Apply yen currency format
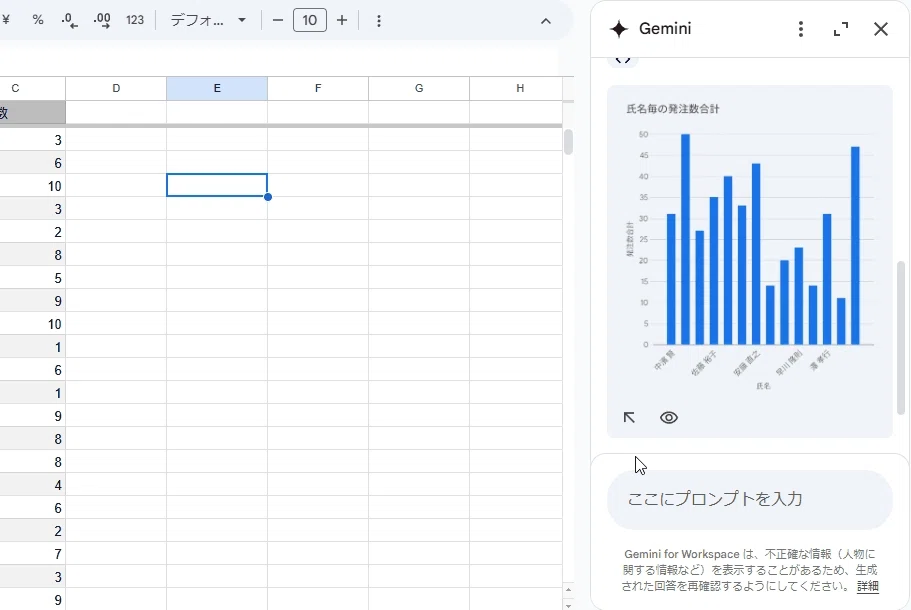This screenshot has height=610, width=911. tap(6, 20)
